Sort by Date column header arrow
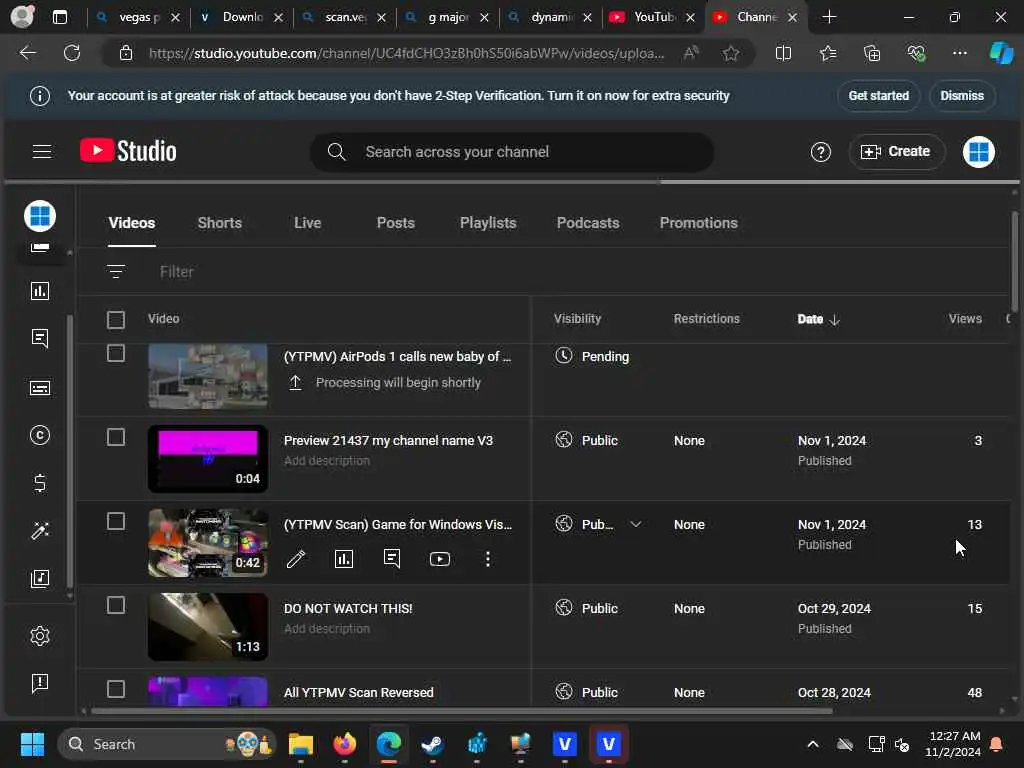 [835, 319]
